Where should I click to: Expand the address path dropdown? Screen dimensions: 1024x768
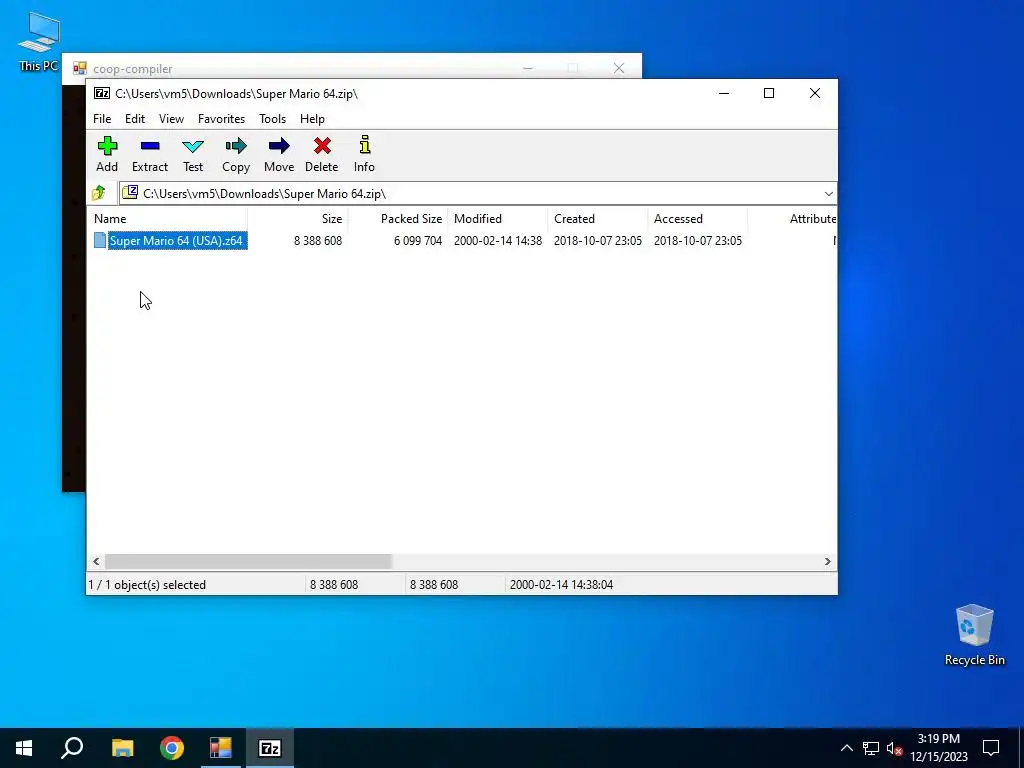pyautogui.click(x=828, y=193)
